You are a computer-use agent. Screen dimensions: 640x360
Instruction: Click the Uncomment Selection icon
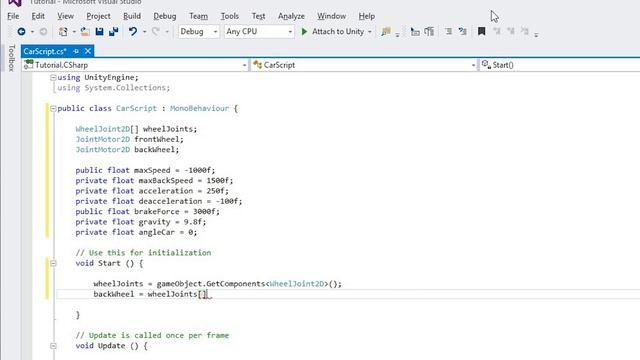(462, 31)
